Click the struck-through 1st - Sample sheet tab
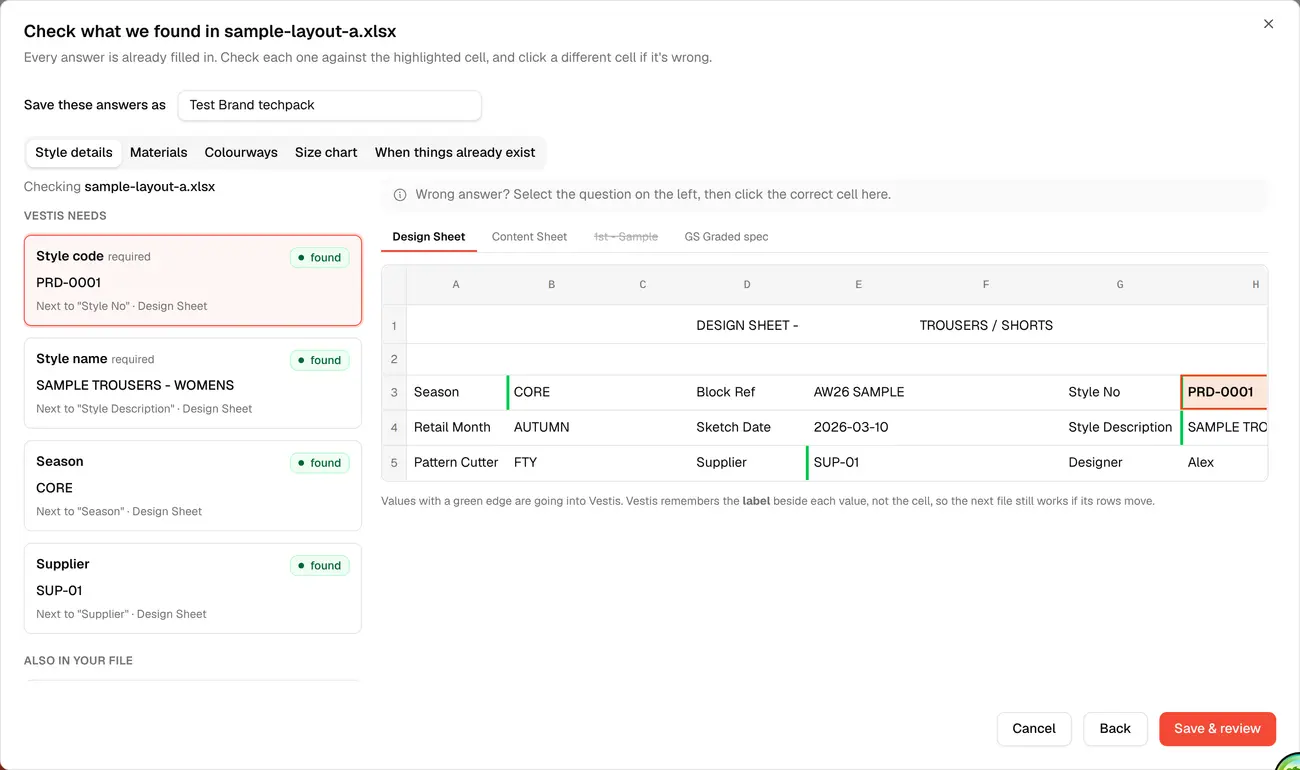 (626, 237)
